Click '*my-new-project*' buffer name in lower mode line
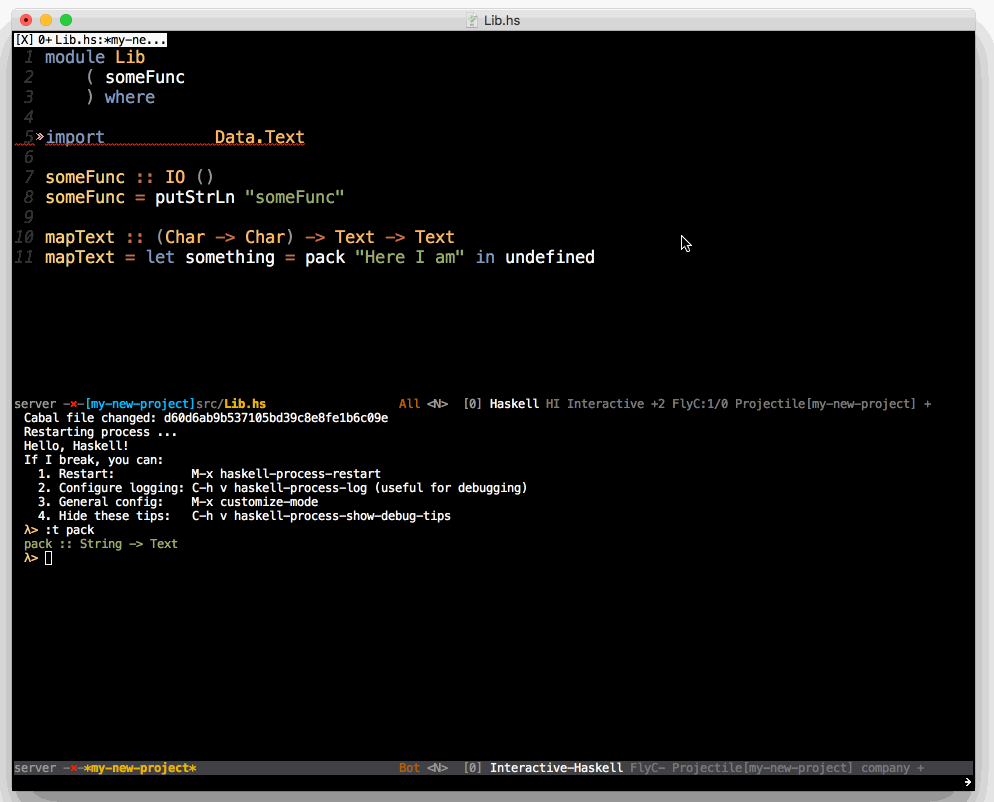This screenshot has width=994, height=802. (x=140, y=768)
